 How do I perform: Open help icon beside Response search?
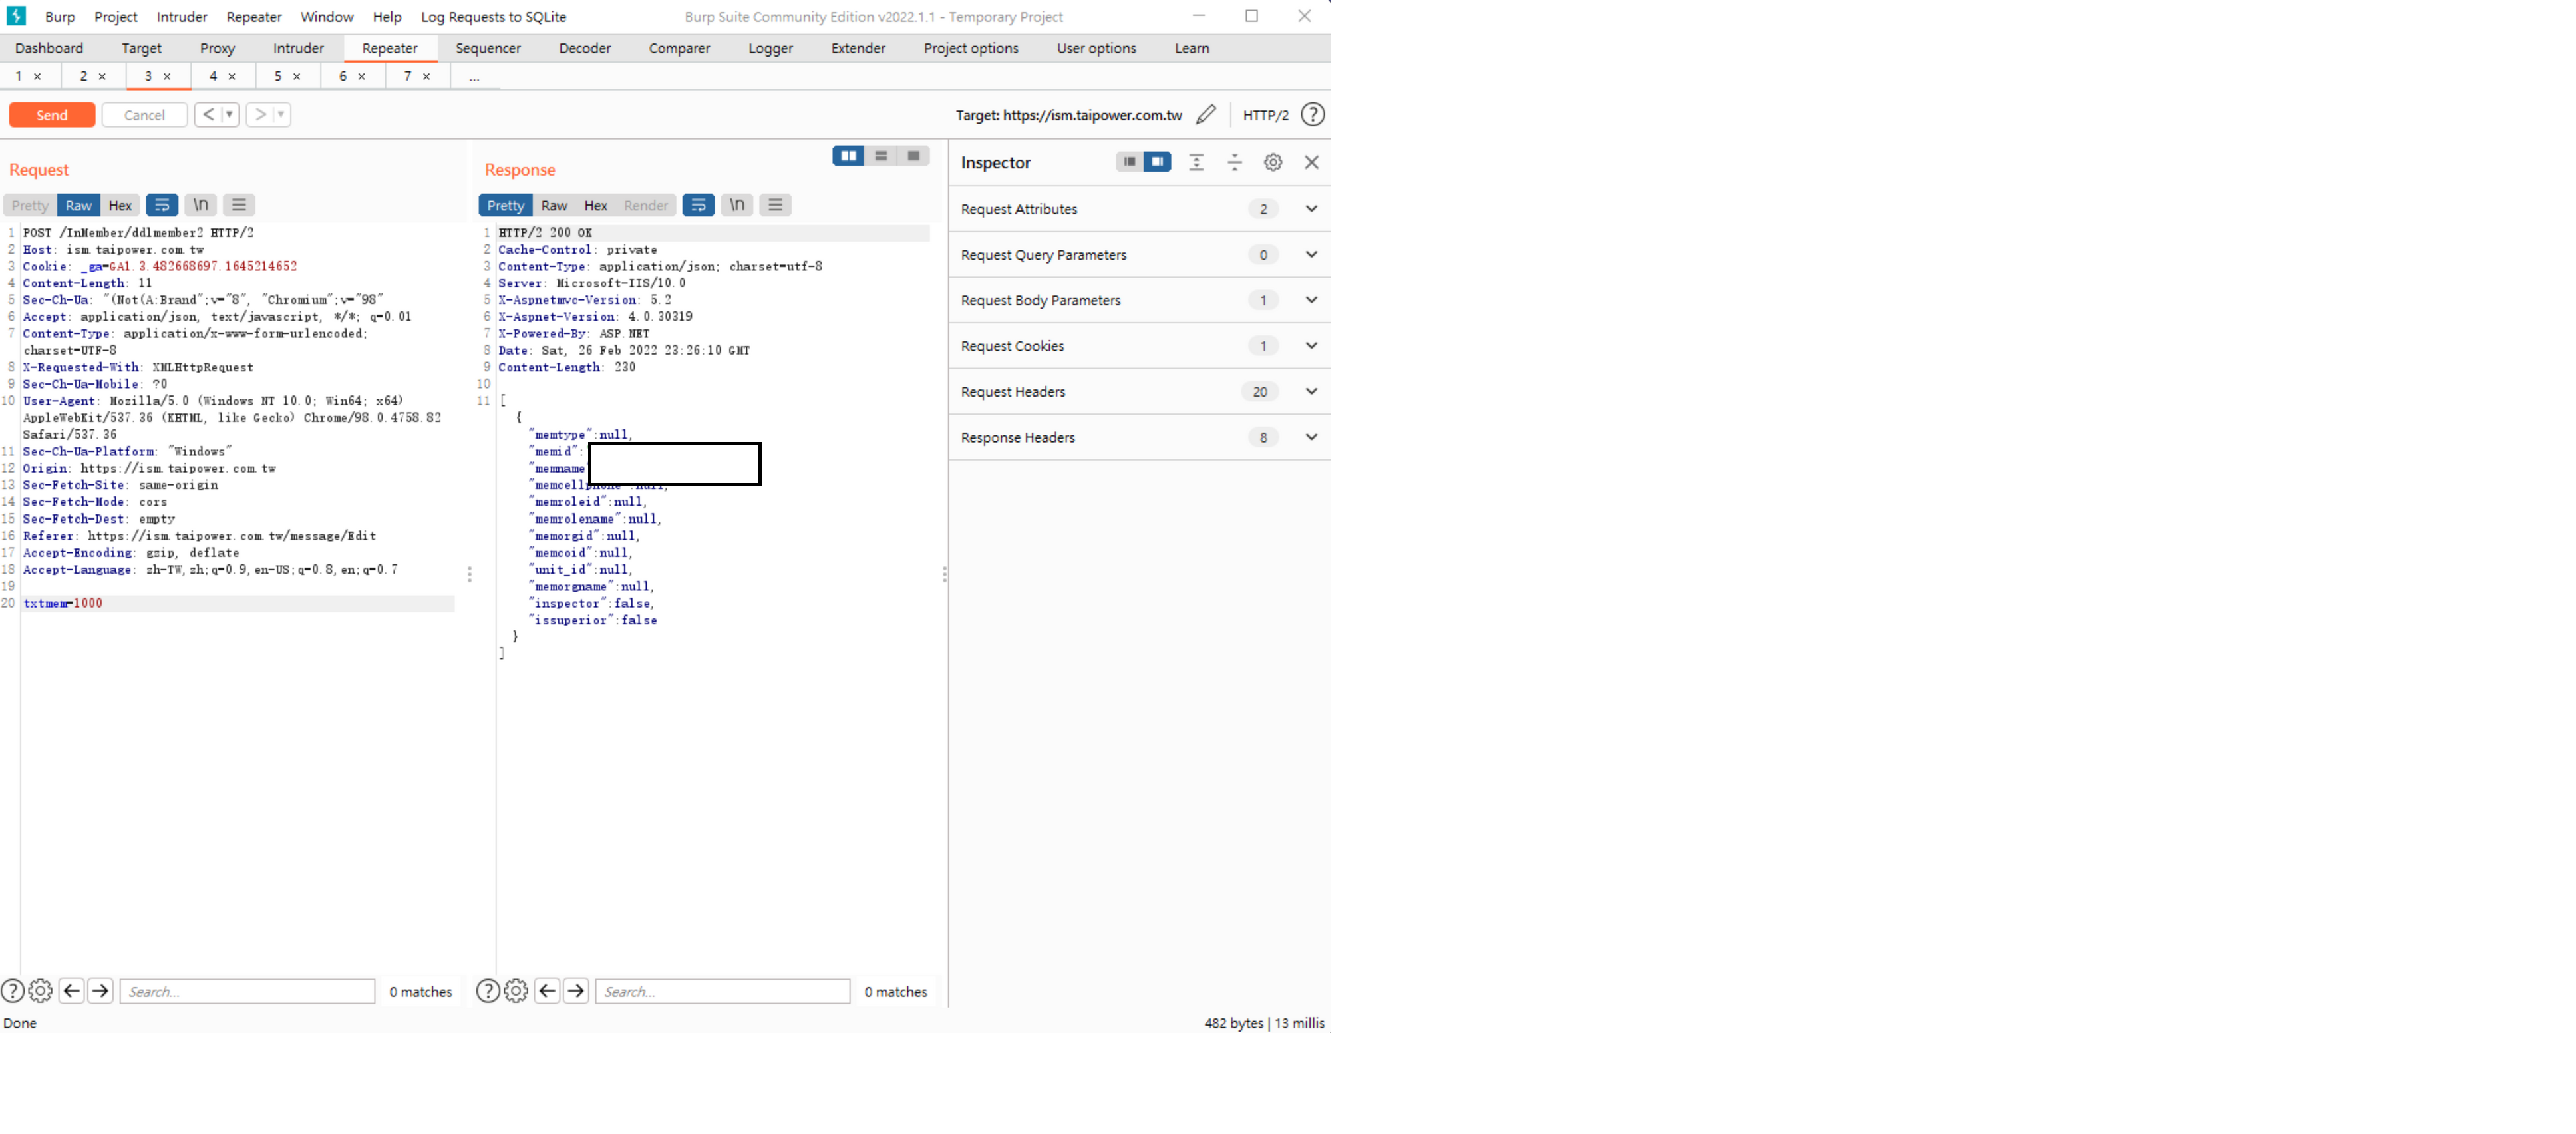tap(488, 991)
